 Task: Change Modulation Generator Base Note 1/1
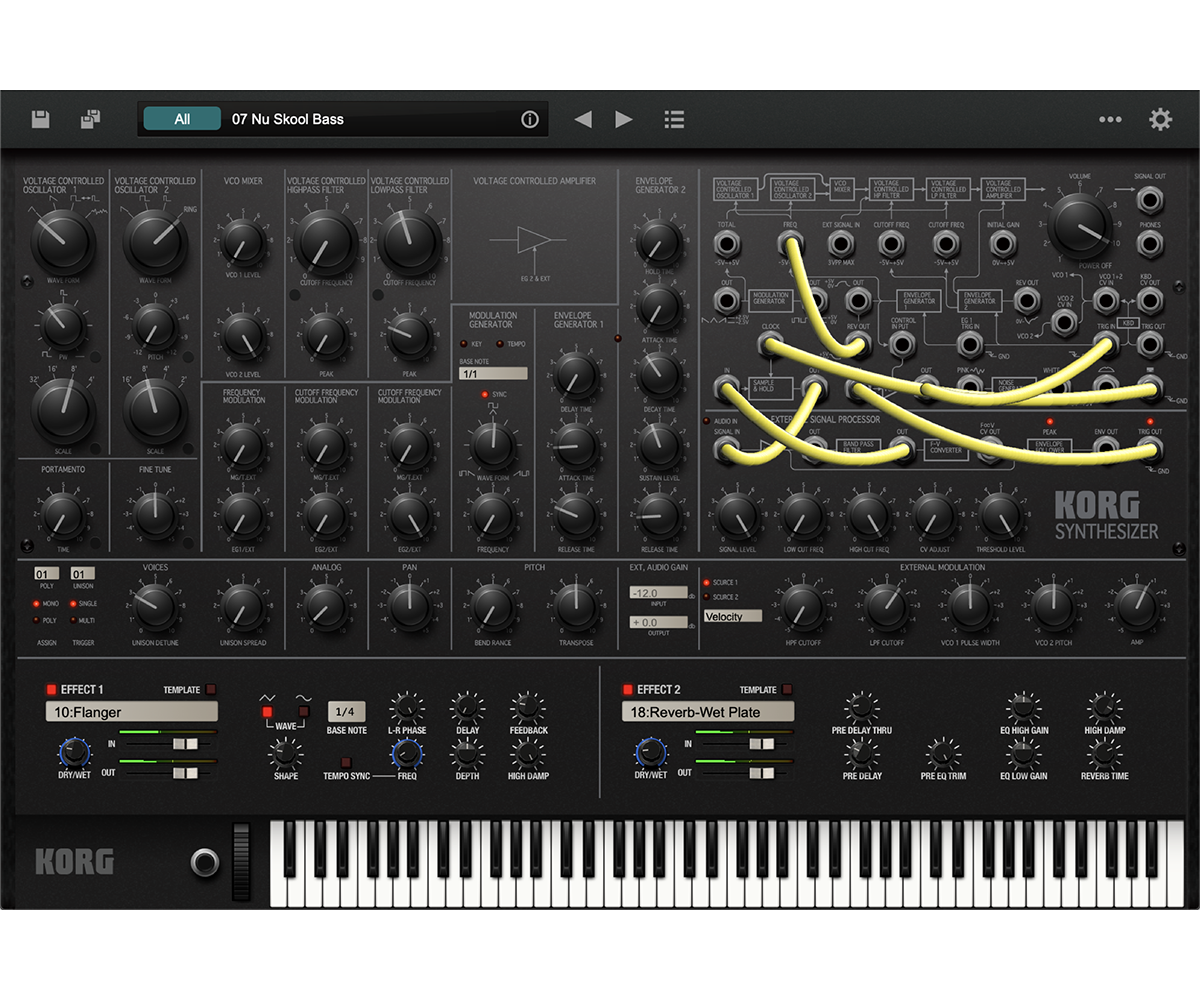(x=493, y=374)
